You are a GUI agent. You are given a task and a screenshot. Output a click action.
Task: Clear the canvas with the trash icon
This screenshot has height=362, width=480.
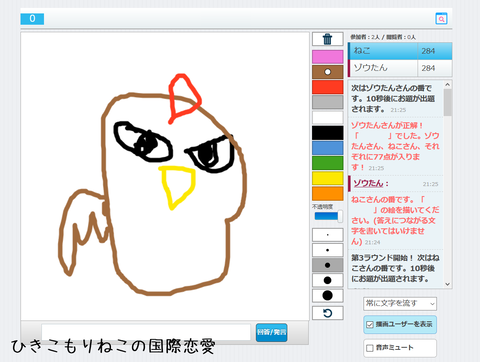click(x=327, y=39)
